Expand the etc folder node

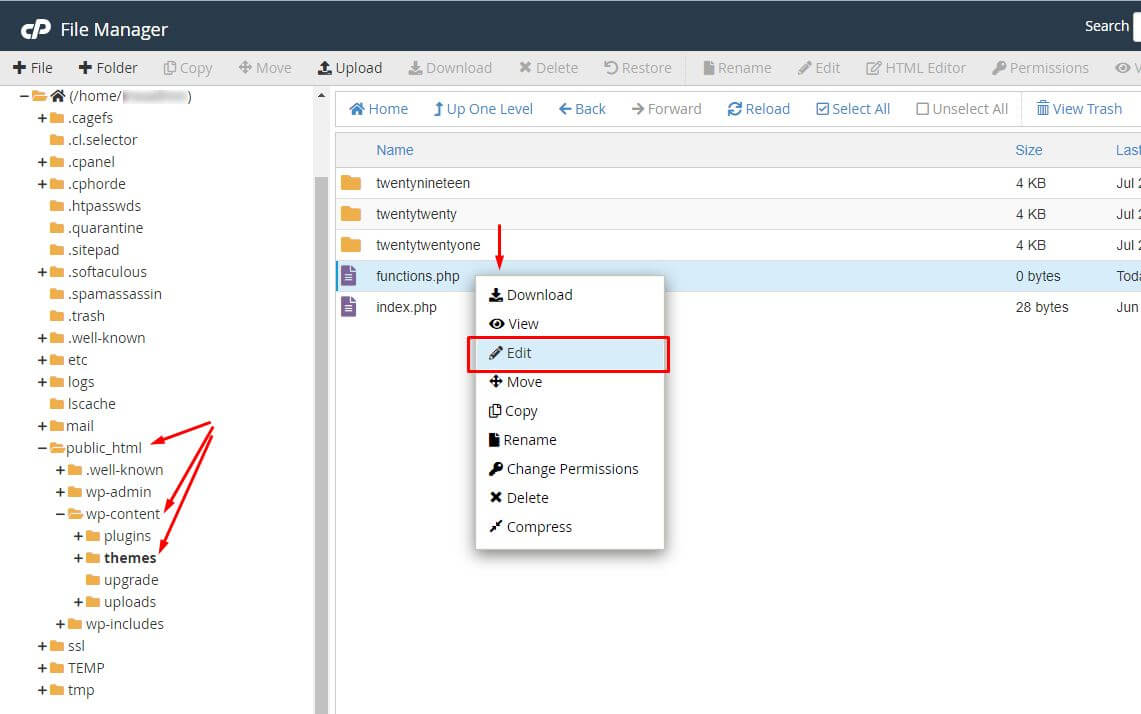pos(42,360)
